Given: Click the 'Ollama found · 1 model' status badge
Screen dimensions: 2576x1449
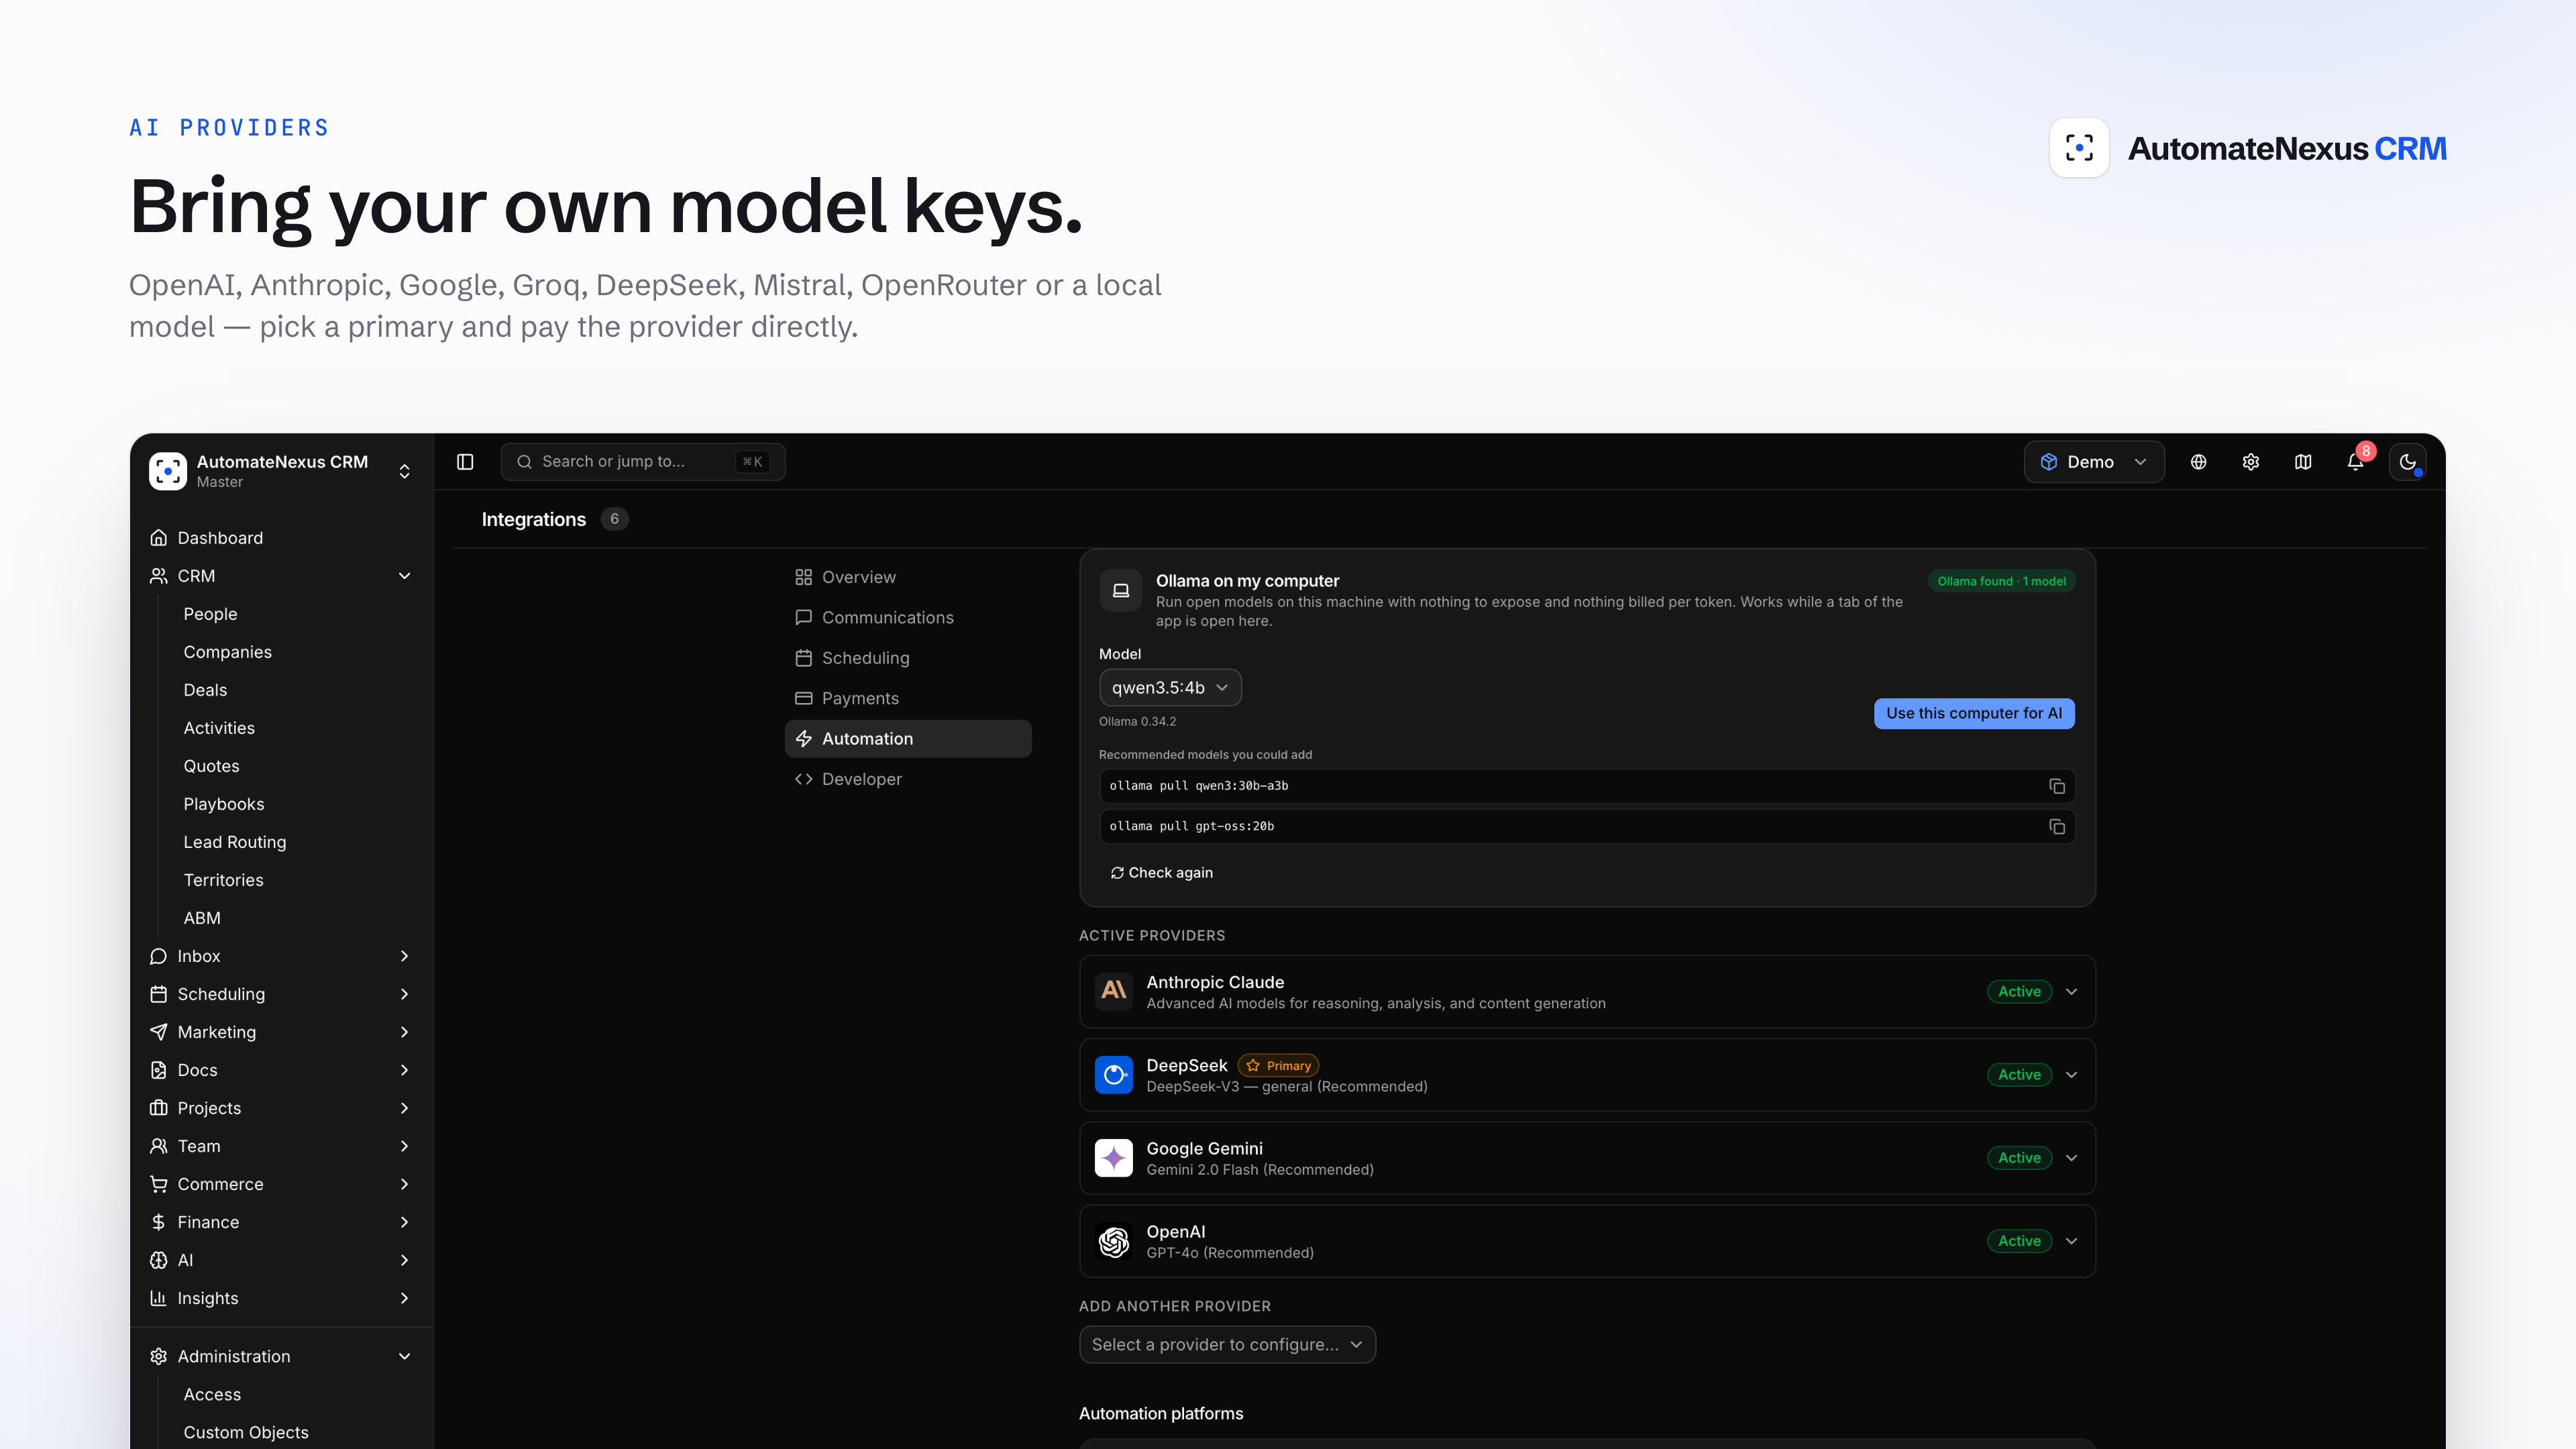Looking at the screenshot, I should 2001,581.
